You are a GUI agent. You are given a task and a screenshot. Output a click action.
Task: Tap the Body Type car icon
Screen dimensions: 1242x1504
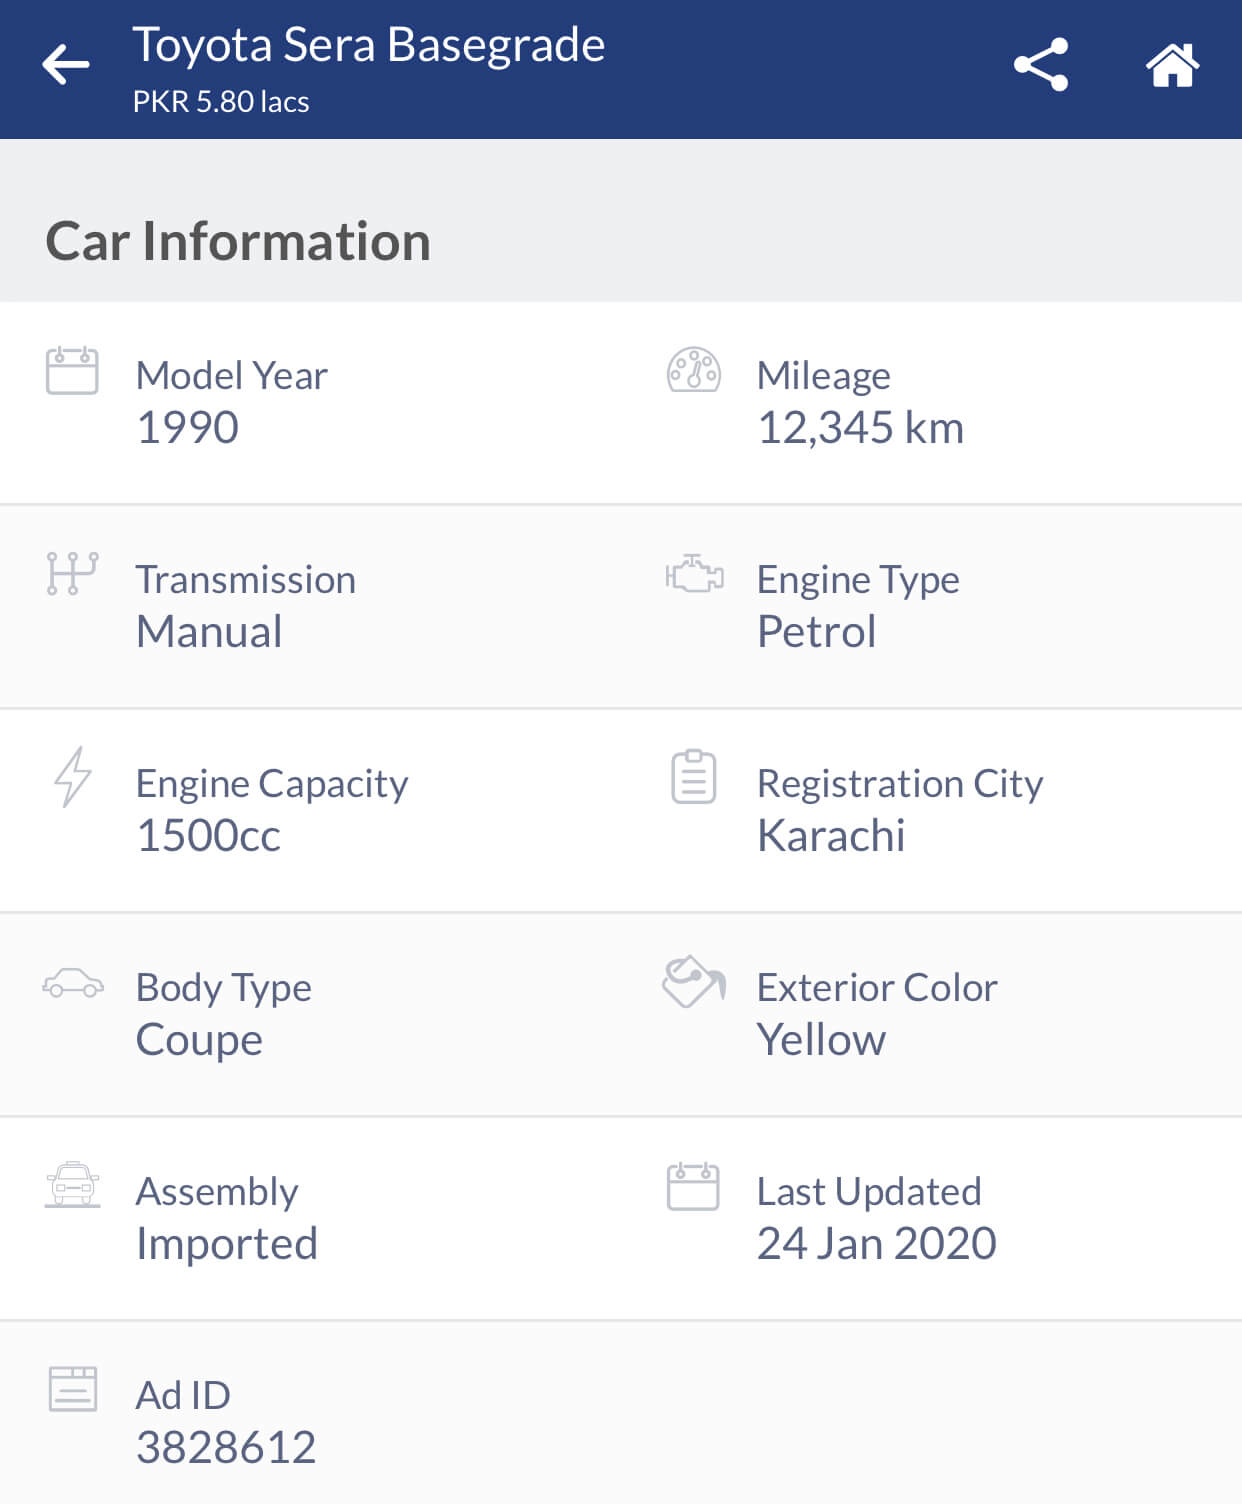pos(72,983)
